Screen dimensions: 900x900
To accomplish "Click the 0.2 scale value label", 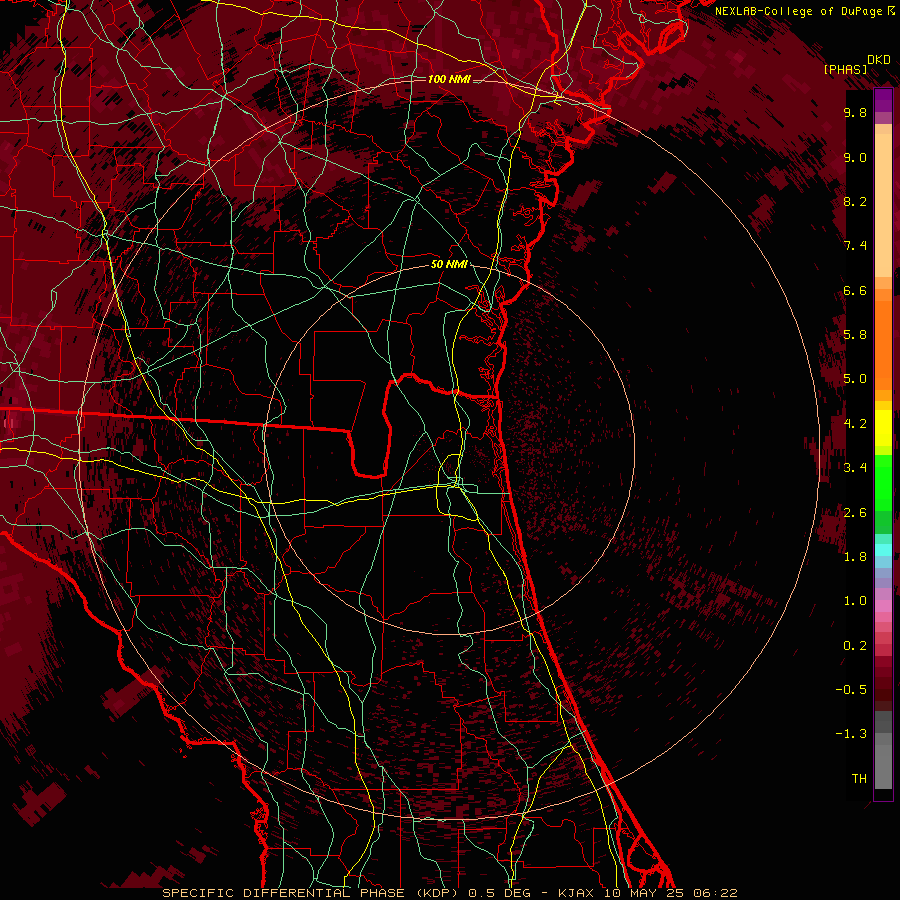I will (x=855, y=645).
